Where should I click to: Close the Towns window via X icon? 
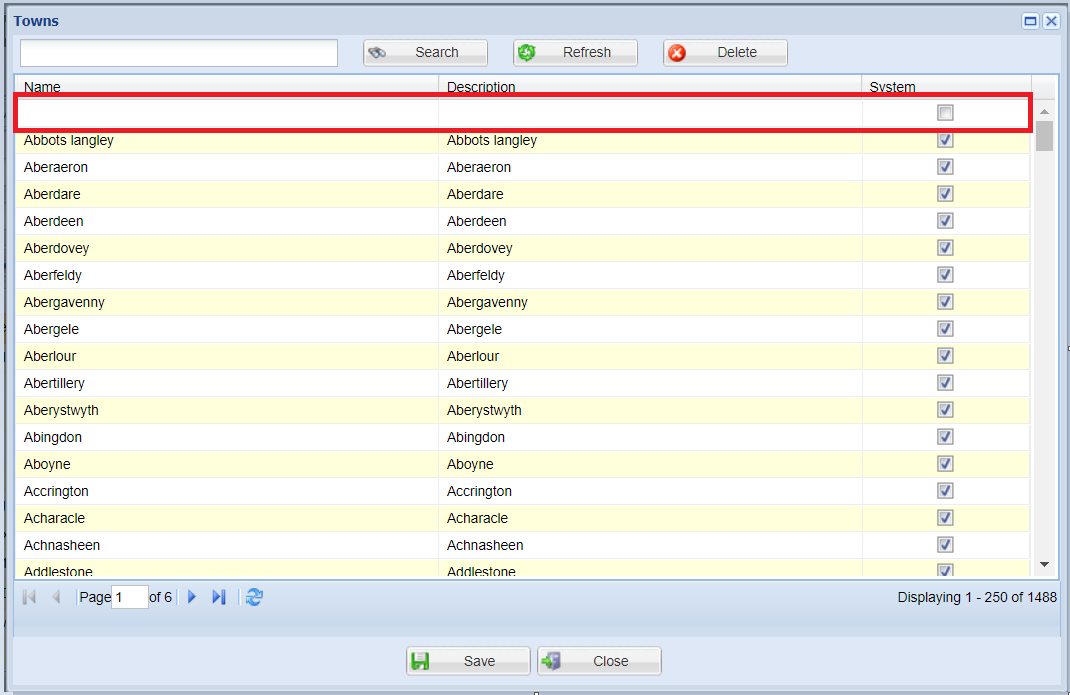[1052, 21]
